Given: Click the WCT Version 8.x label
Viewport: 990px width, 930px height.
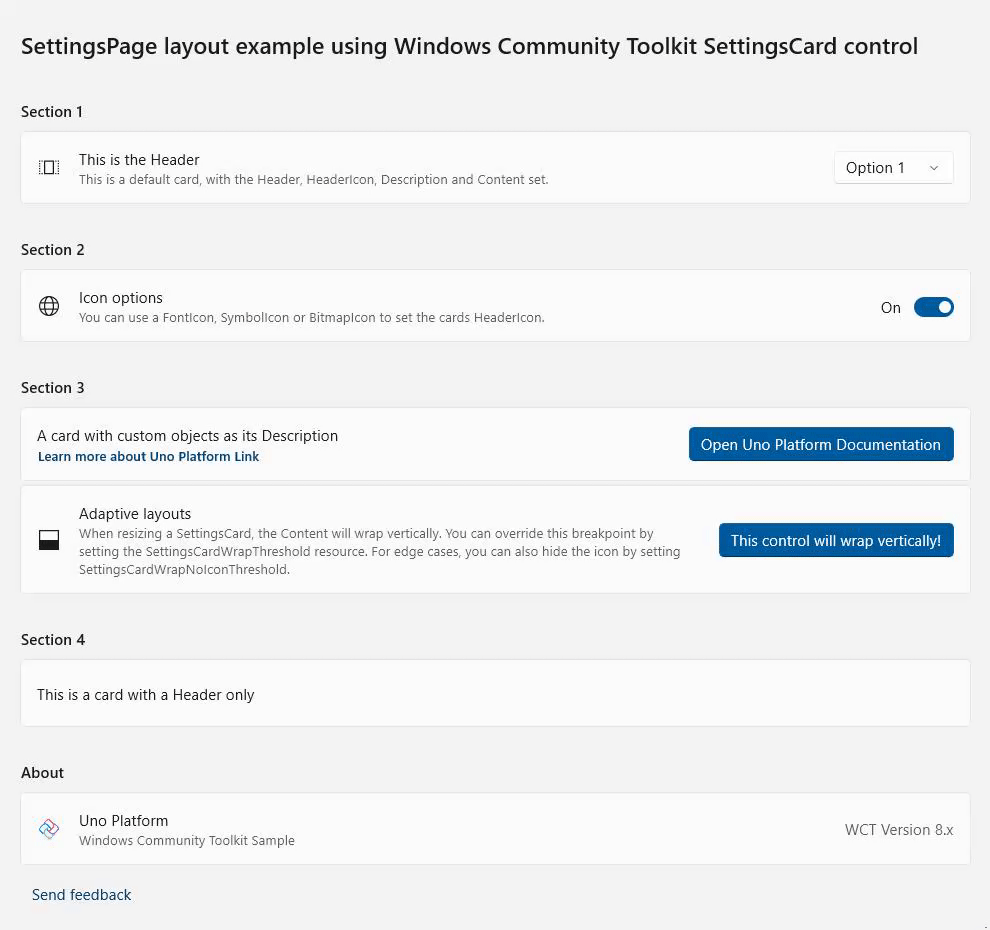Looking at the screenshot, I should [899, 829].
